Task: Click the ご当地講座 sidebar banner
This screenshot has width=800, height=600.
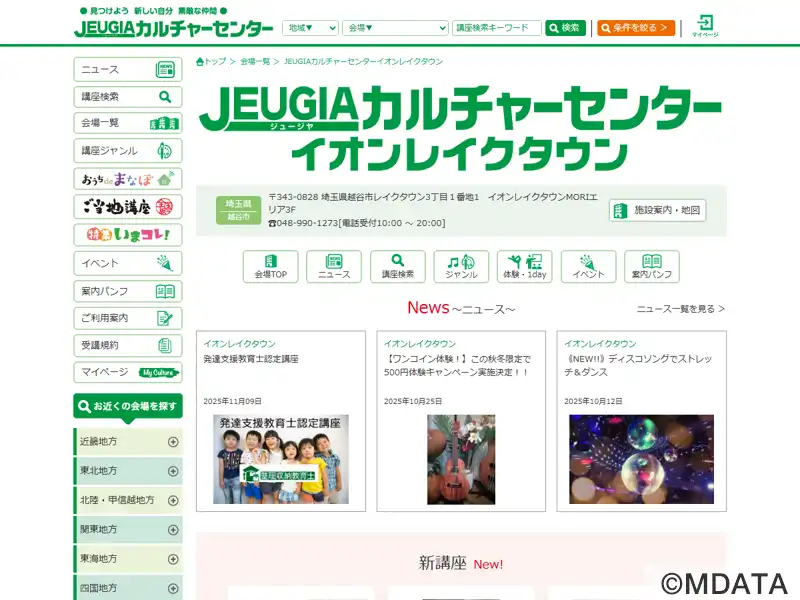Action: [x=128, y=207]
